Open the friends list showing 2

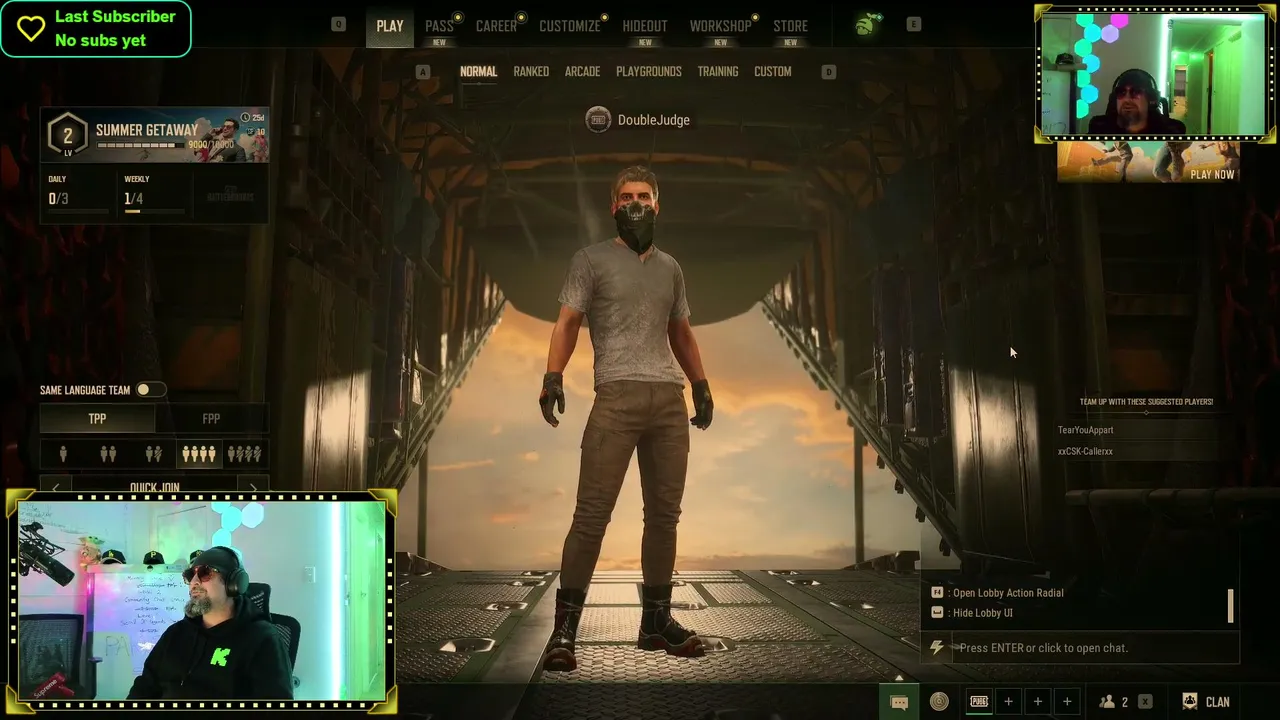point(1114,702)
